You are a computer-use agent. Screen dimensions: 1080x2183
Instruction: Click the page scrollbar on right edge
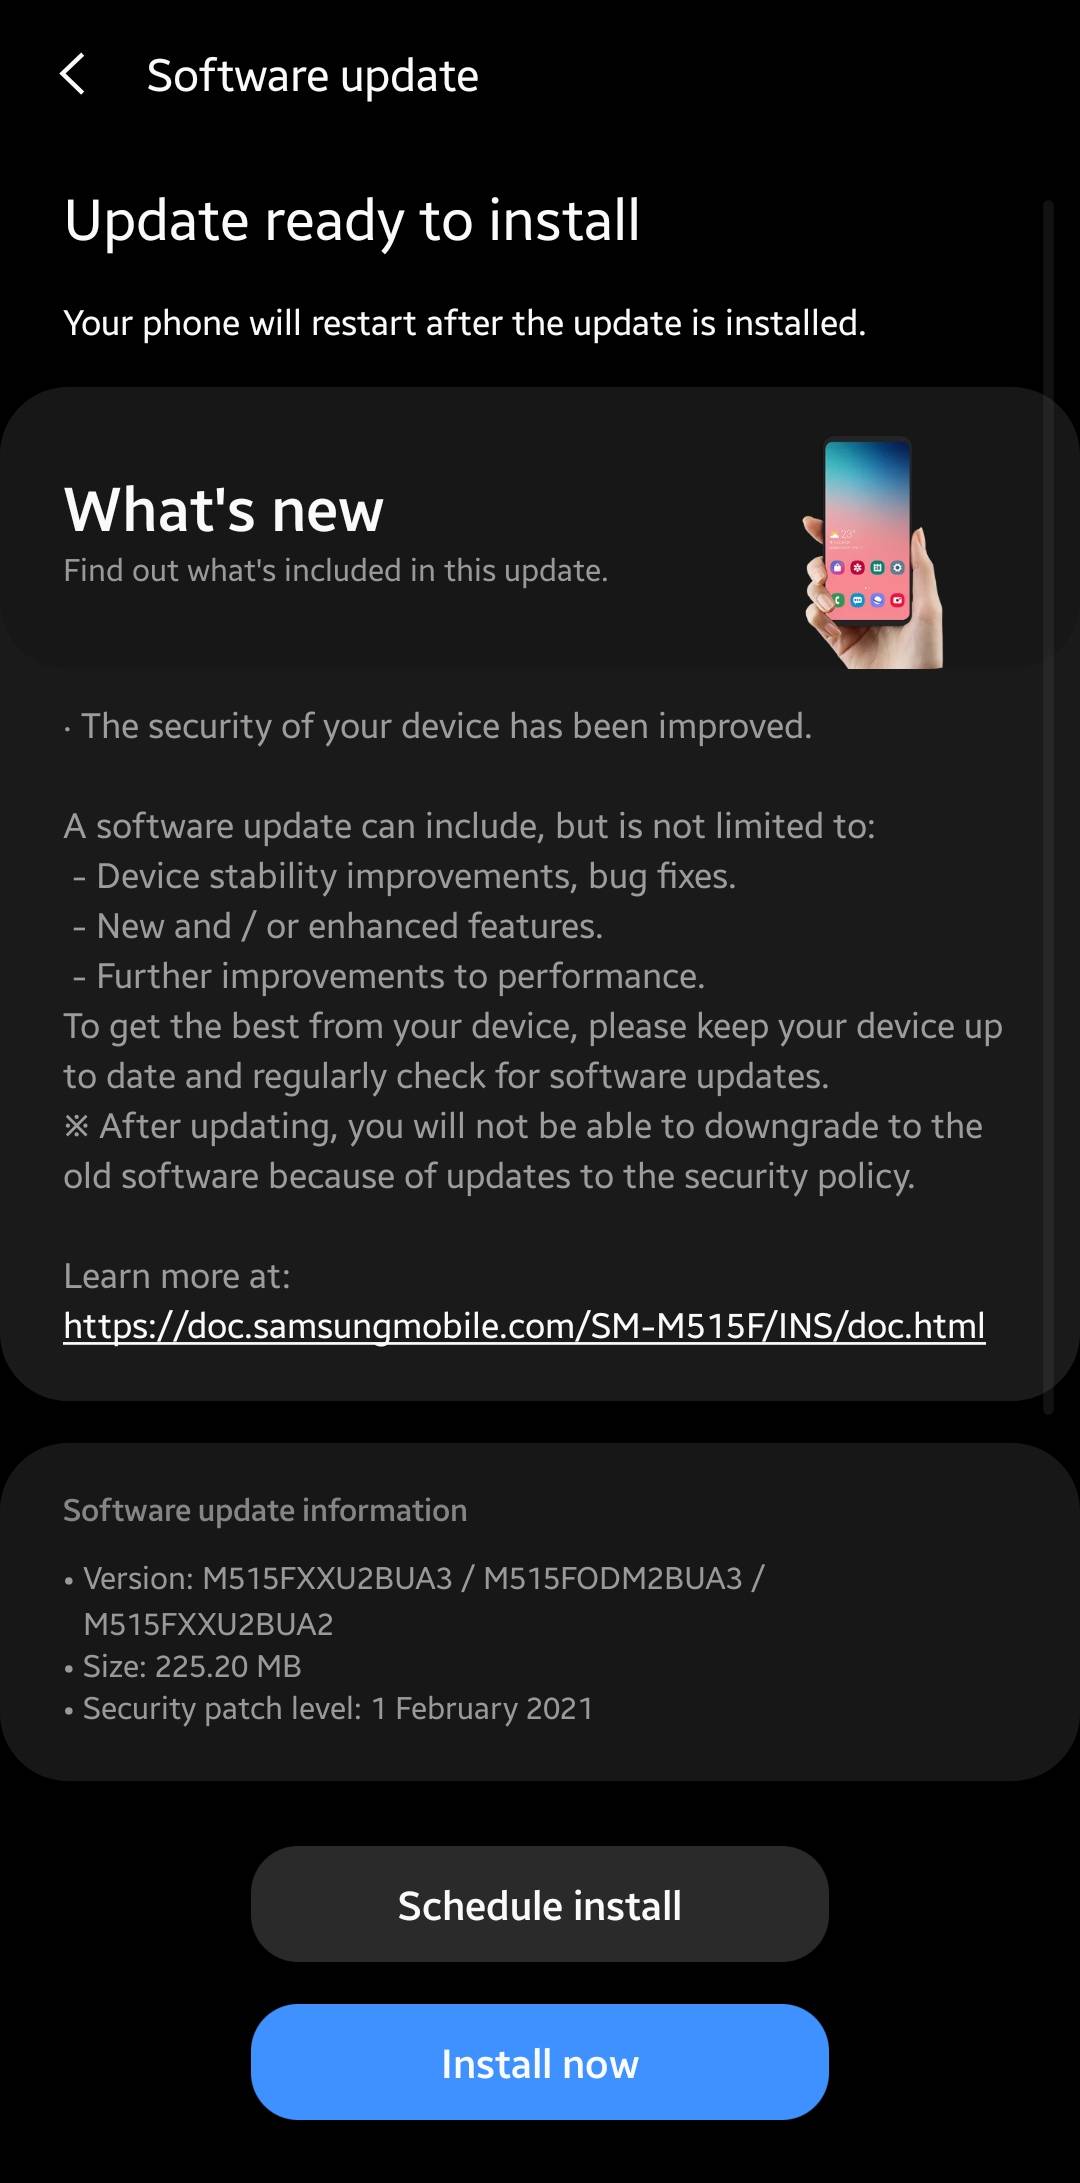coord(1048,807)
